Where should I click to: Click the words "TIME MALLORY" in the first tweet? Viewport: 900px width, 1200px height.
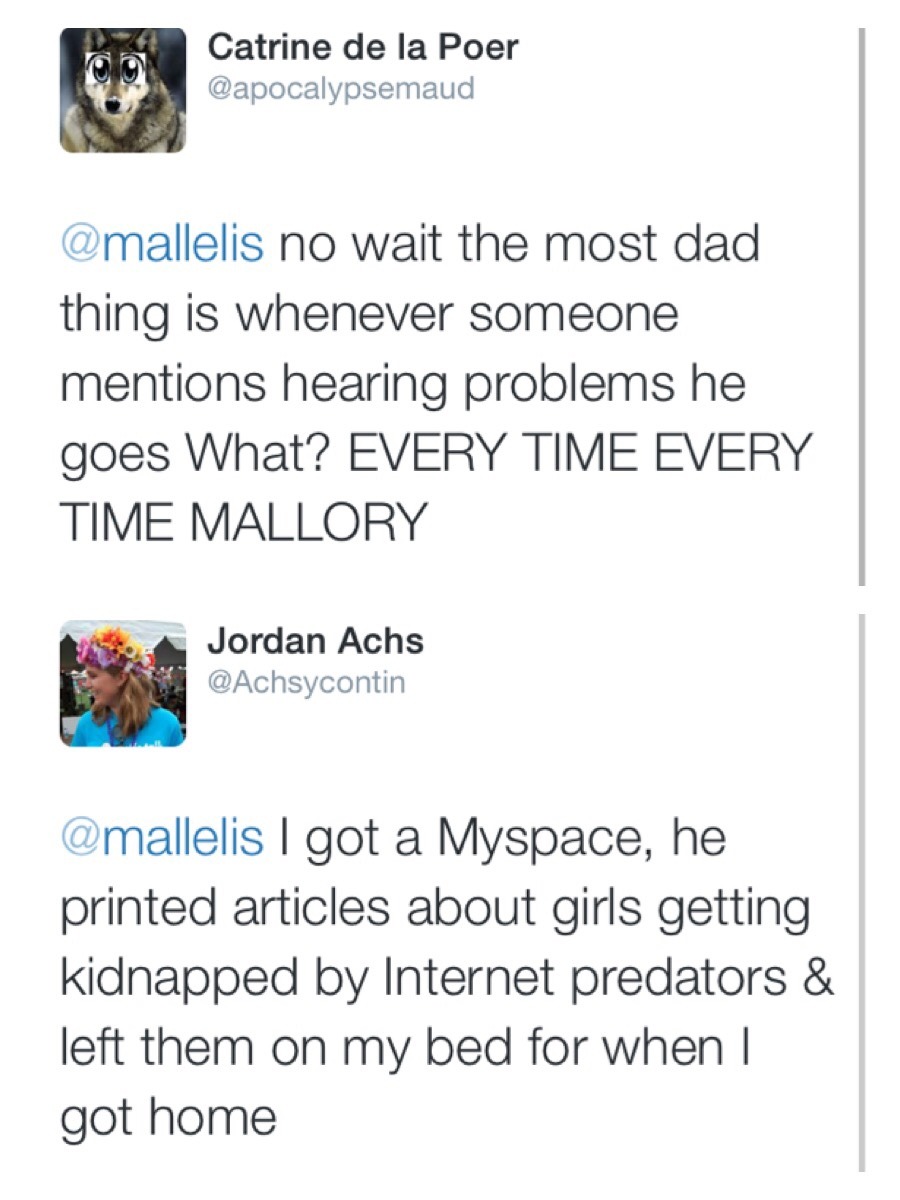[244, 522]
